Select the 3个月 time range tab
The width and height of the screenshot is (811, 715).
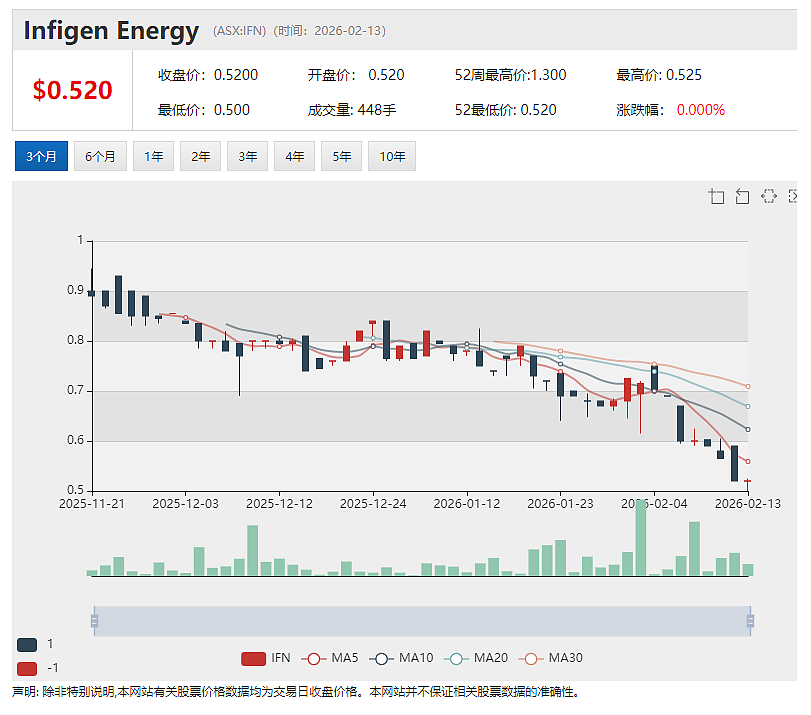41,156
